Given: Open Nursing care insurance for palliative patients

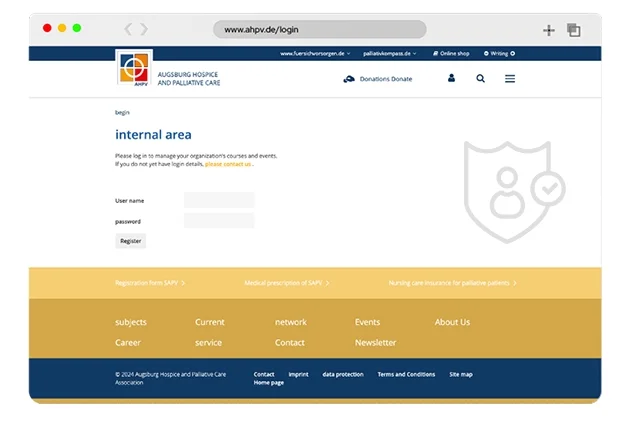Looking at the screenshot, I should click(453, 283).
